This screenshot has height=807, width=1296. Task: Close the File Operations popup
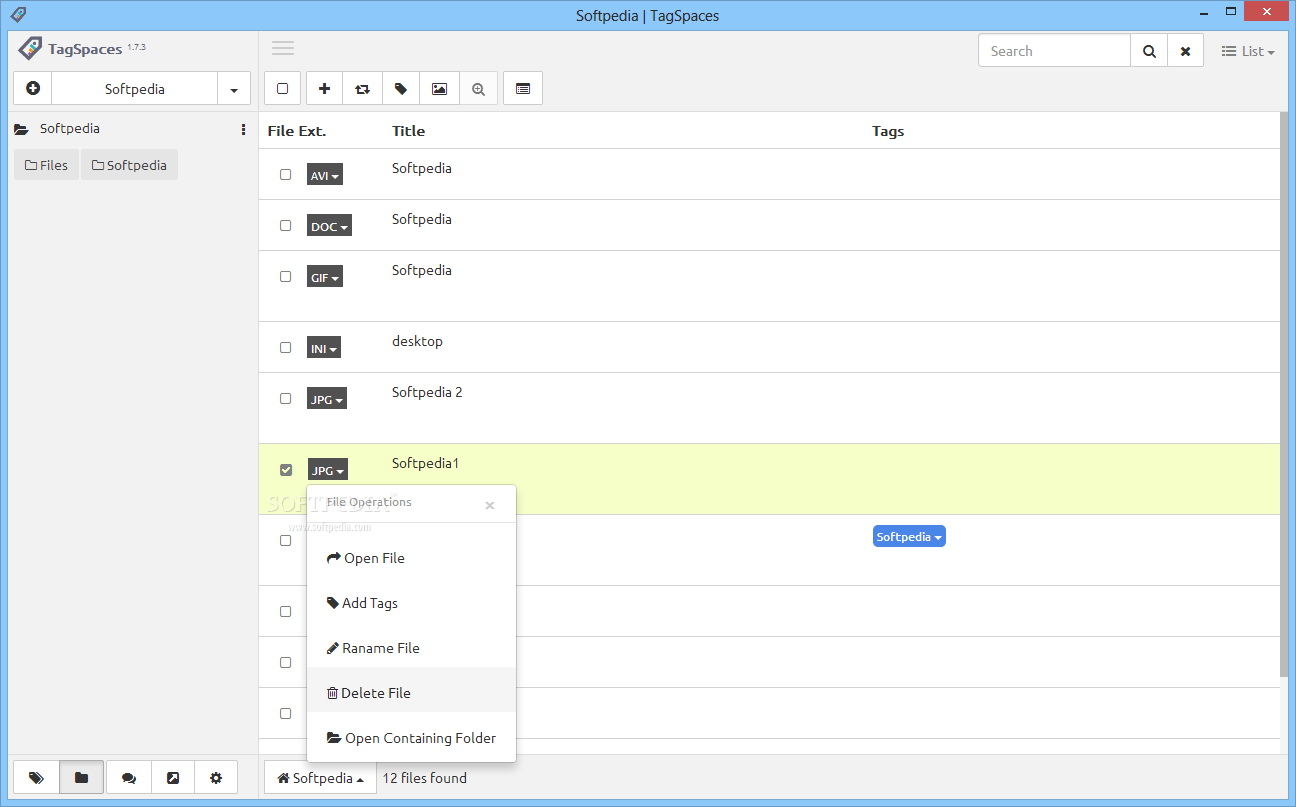[490, 506]
